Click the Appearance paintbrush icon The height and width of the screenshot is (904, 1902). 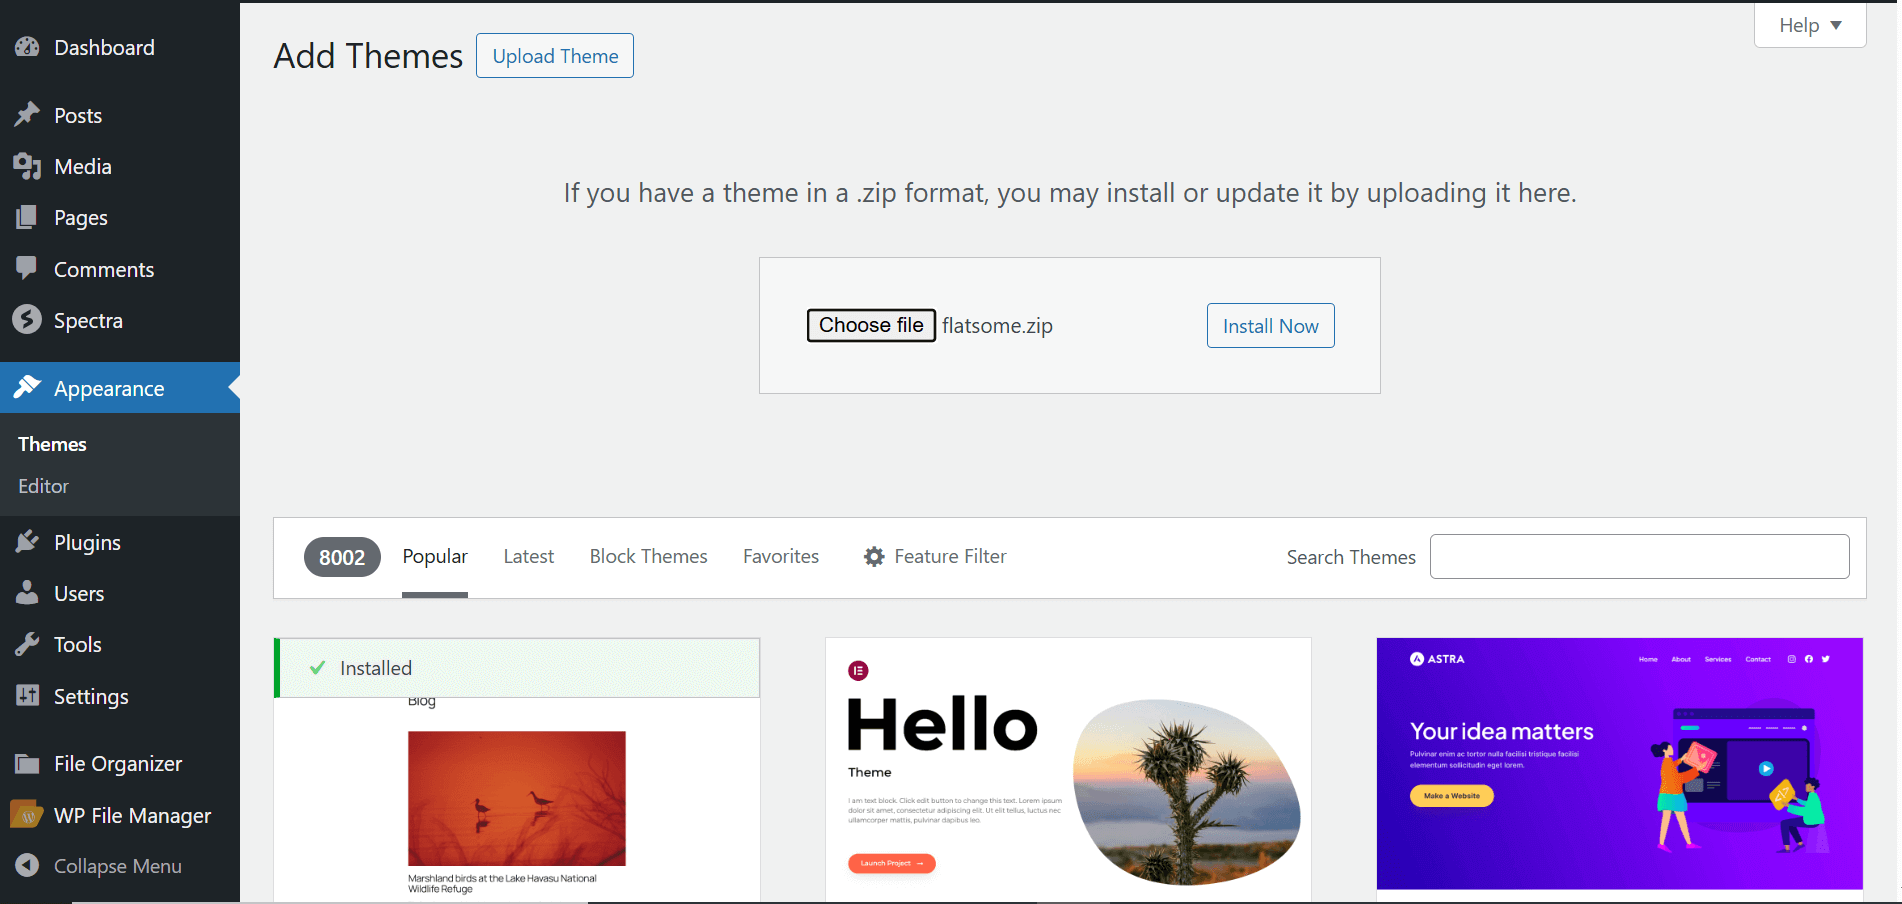[x=27, y=387]
